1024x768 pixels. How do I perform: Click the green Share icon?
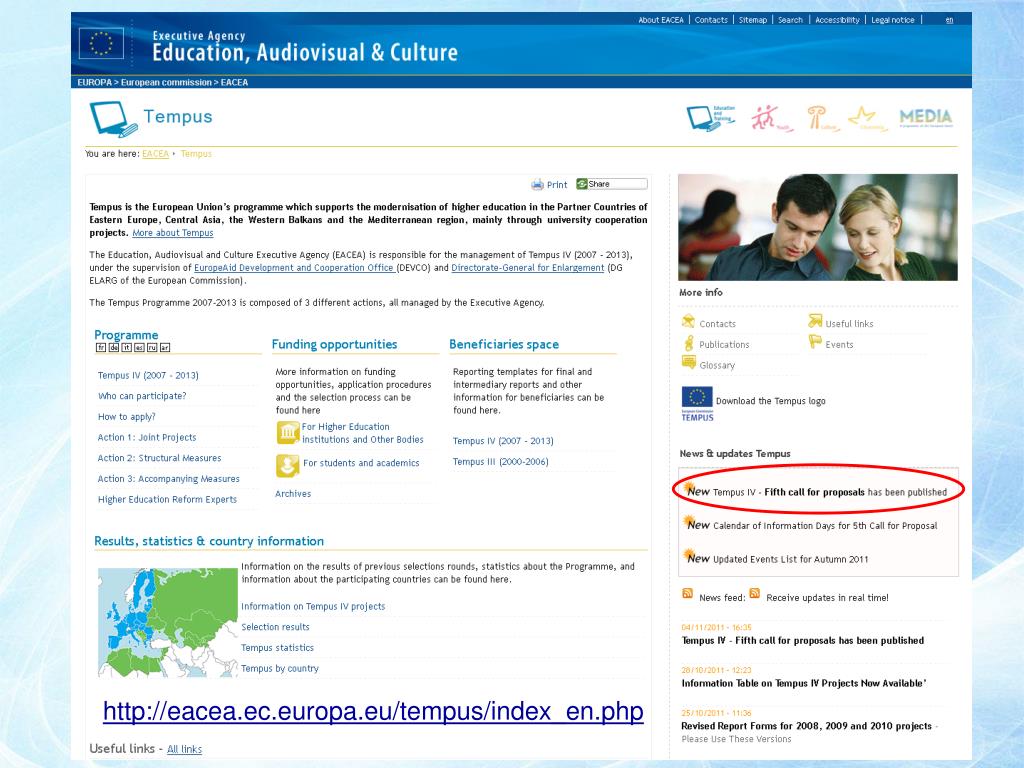[581, 184]
